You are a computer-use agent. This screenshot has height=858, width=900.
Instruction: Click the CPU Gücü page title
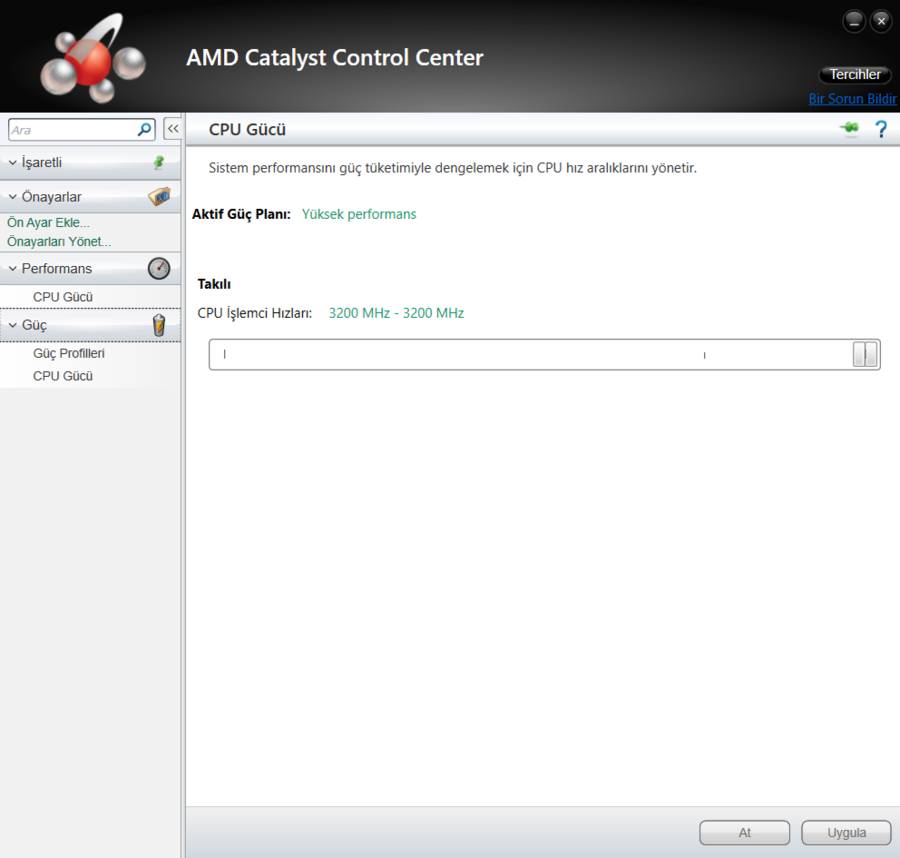[x=247, y=129]
